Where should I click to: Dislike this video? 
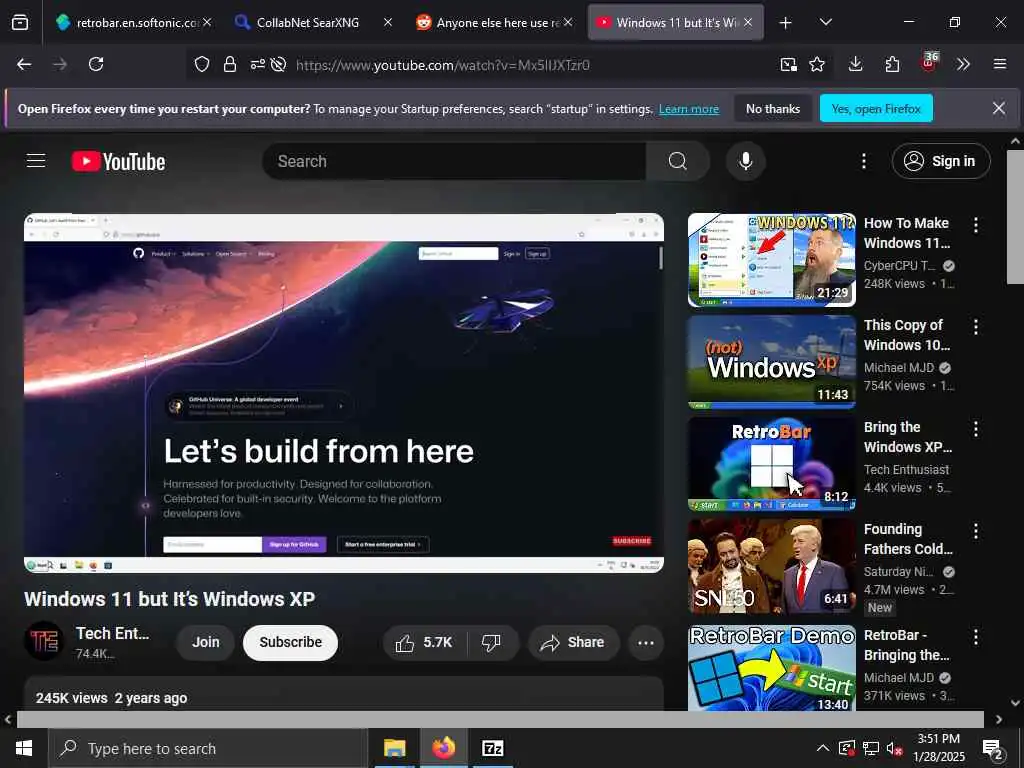pos(492,643)
